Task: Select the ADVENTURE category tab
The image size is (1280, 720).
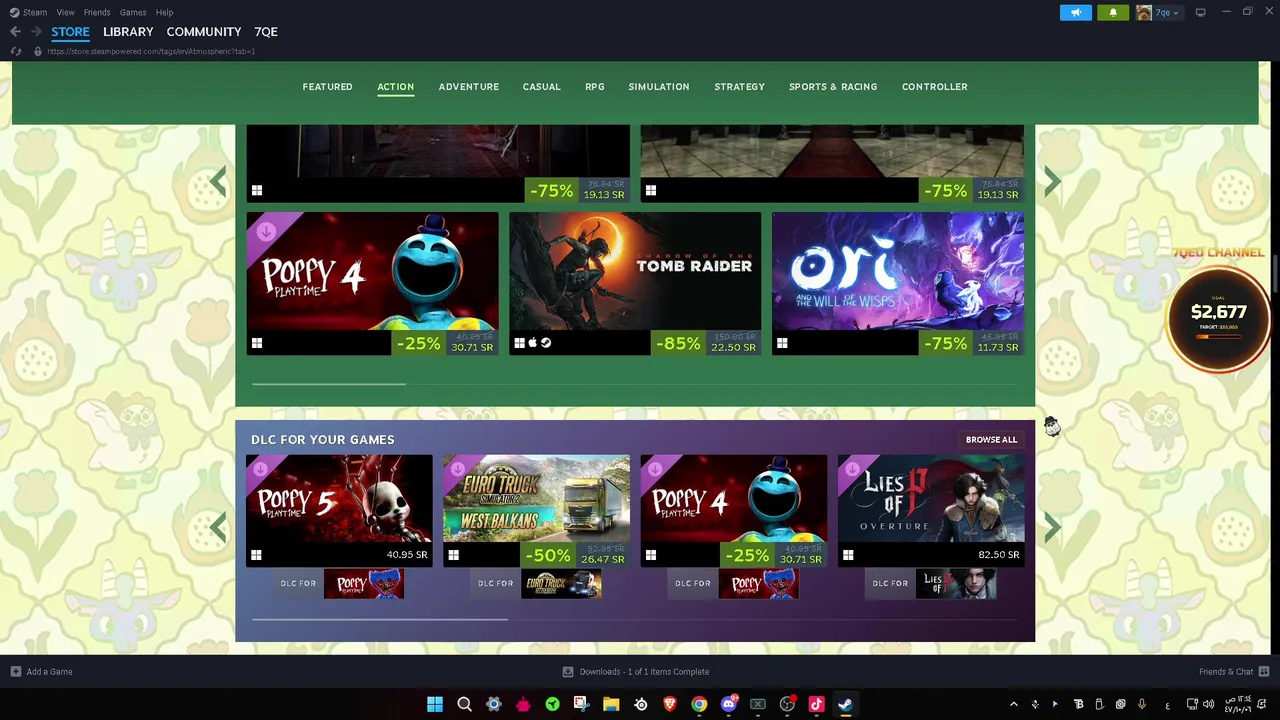Action: pos(468,87)
